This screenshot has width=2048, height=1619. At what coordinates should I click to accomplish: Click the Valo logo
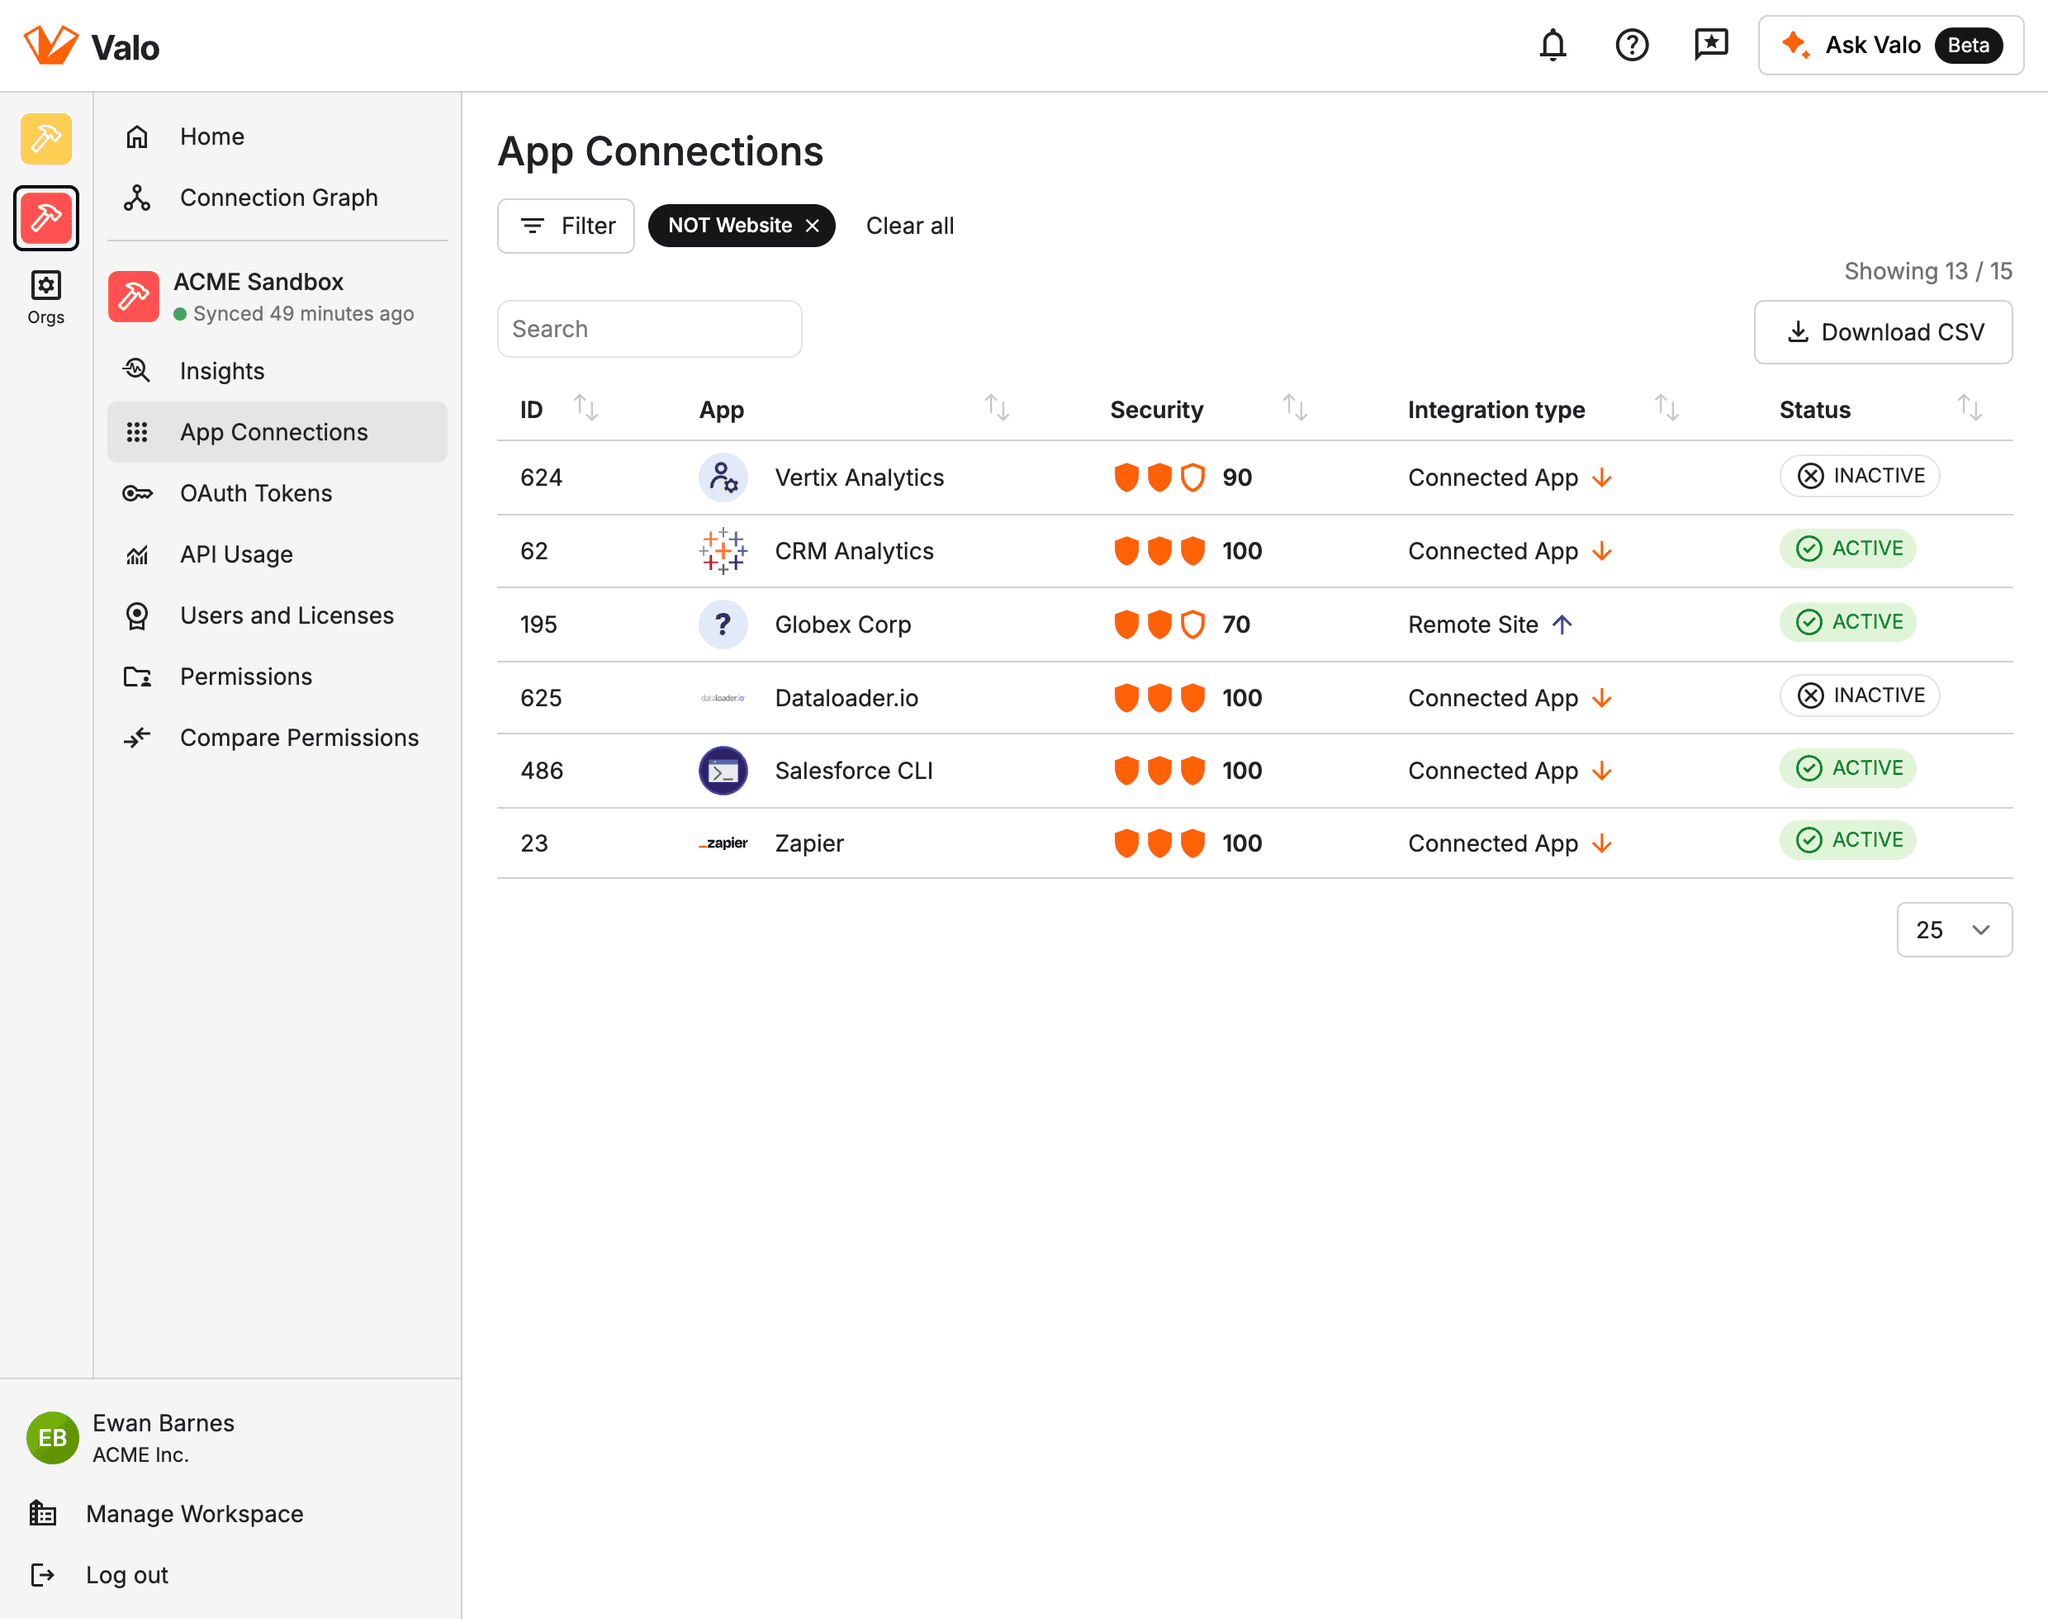click(x=91, y=46)
